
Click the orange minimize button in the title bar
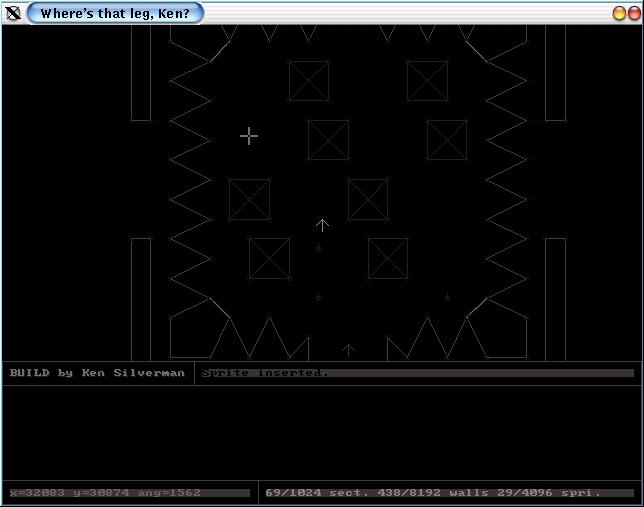click(x=619, y=13)
